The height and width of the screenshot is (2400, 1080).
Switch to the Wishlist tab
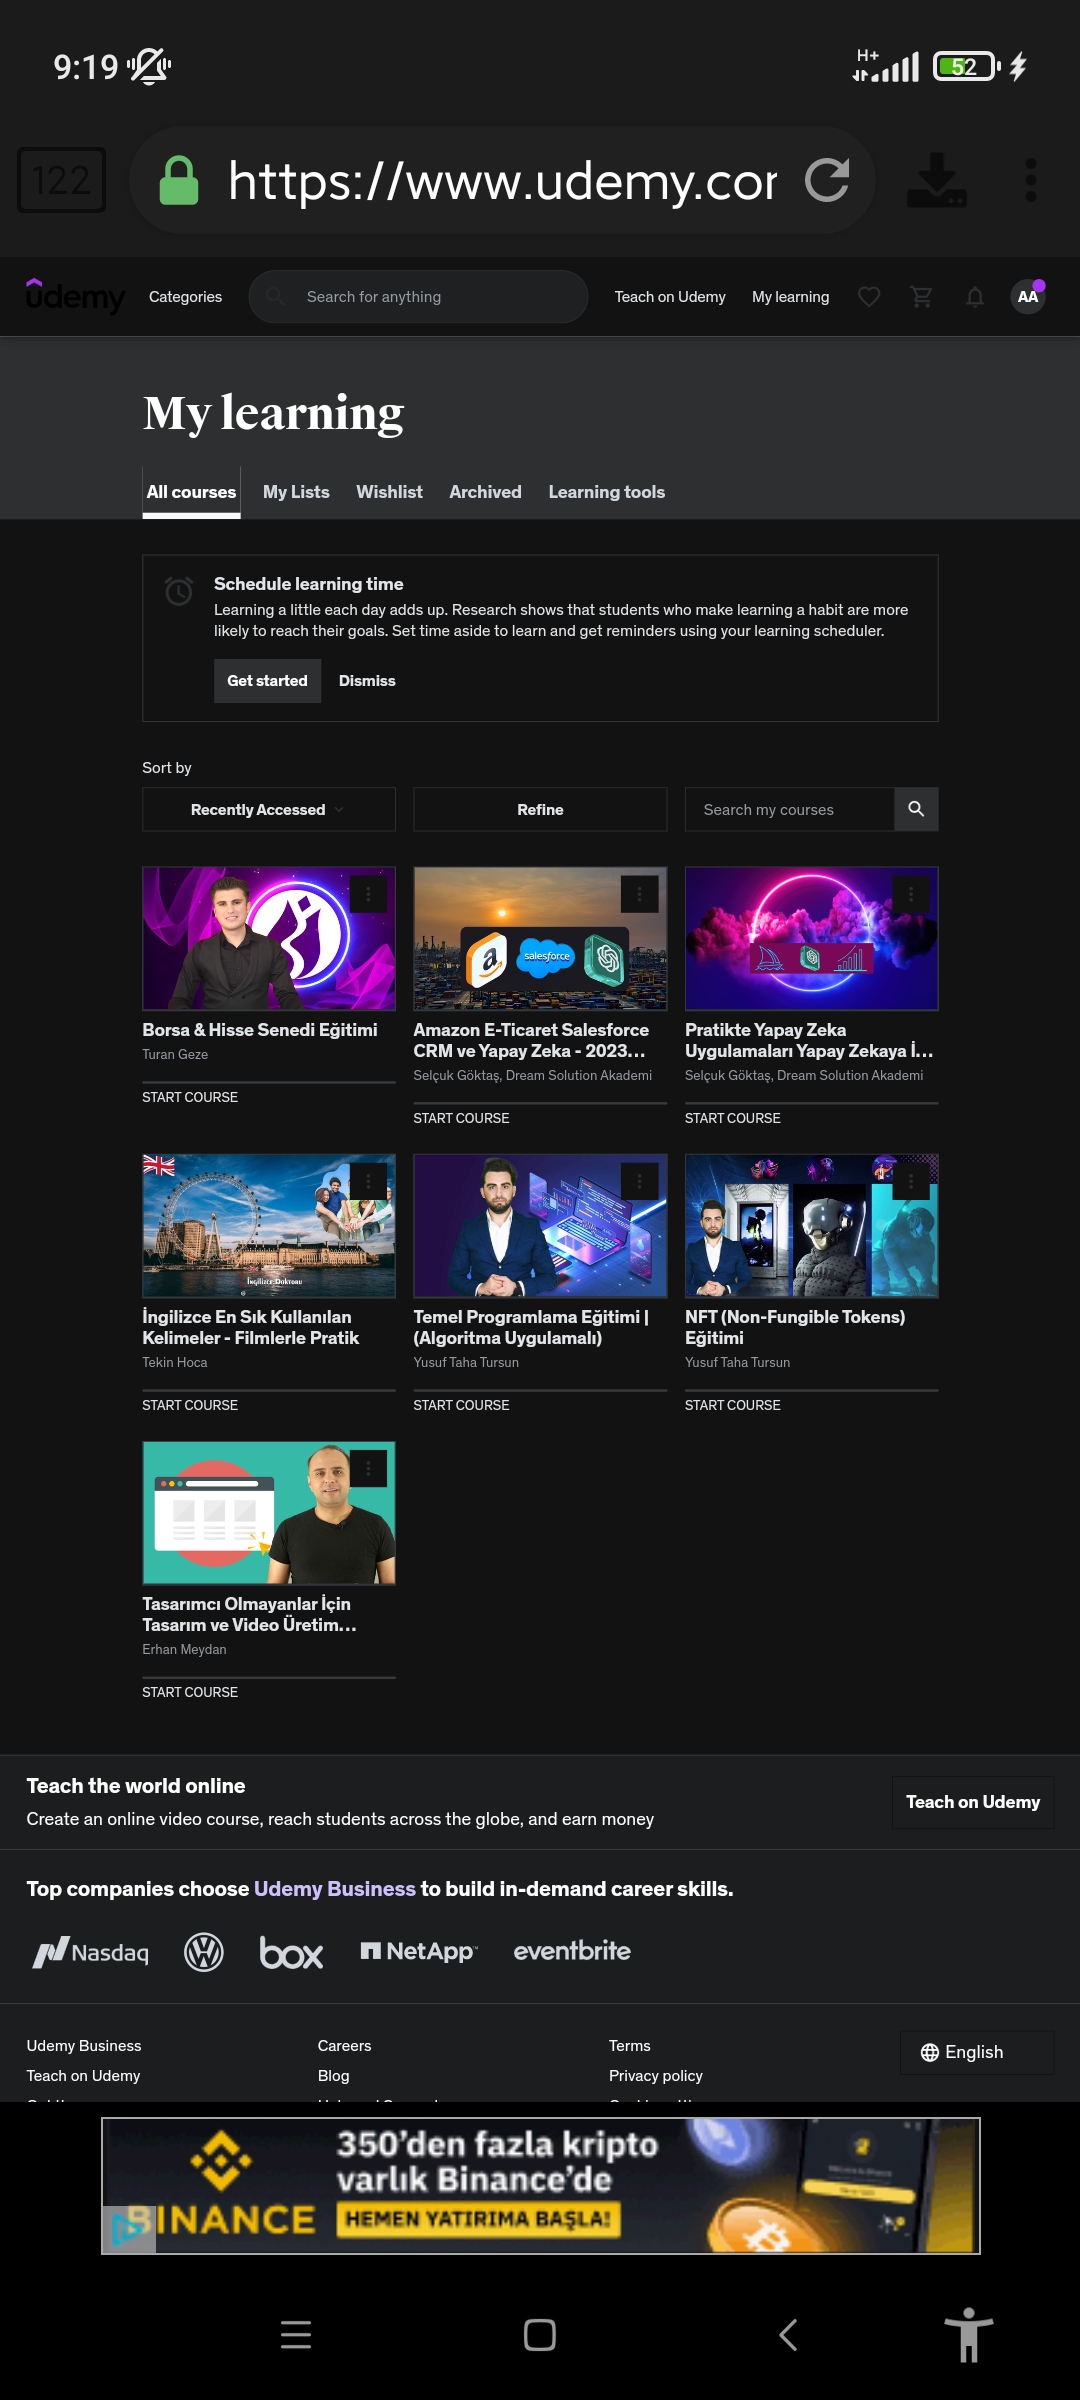(389, 492)
